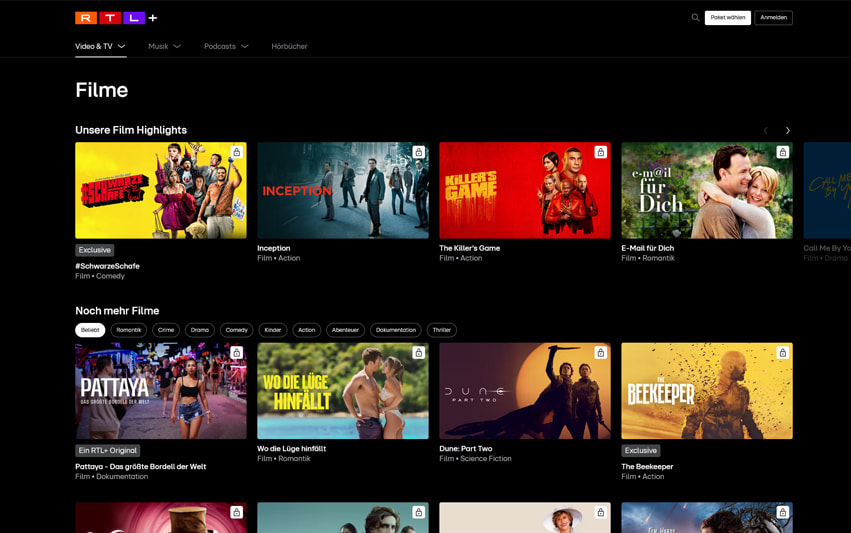Click the lock icon on The Beekeeper
This screenshot has width=851, height=533.
783,353
